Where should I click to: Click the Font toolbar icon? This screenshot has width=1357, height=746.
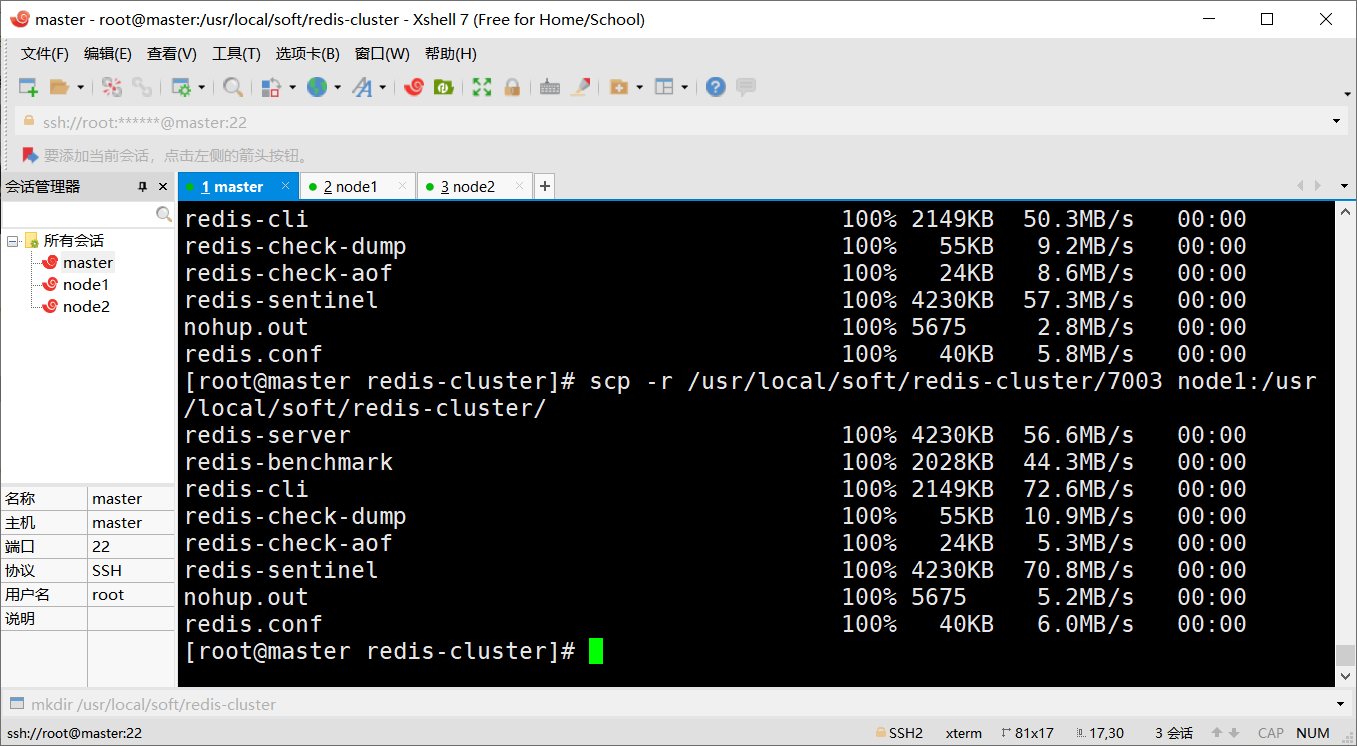(362, 88)
